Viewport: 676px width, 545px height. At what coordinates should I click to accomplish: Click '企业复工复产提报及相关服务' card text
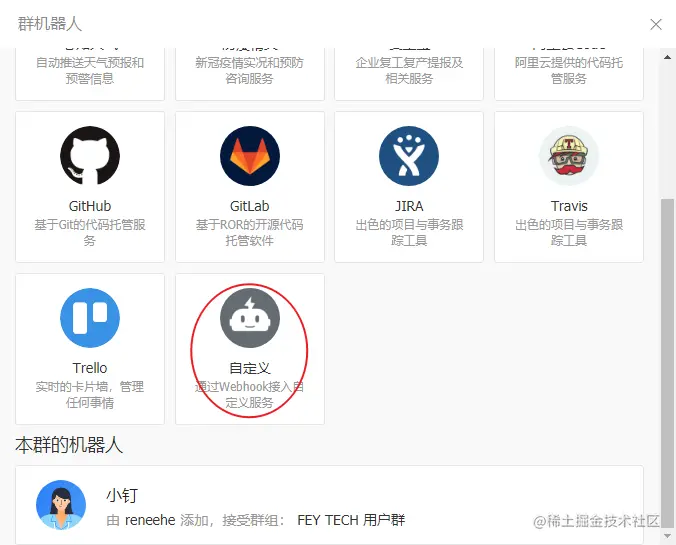point(409,70)
